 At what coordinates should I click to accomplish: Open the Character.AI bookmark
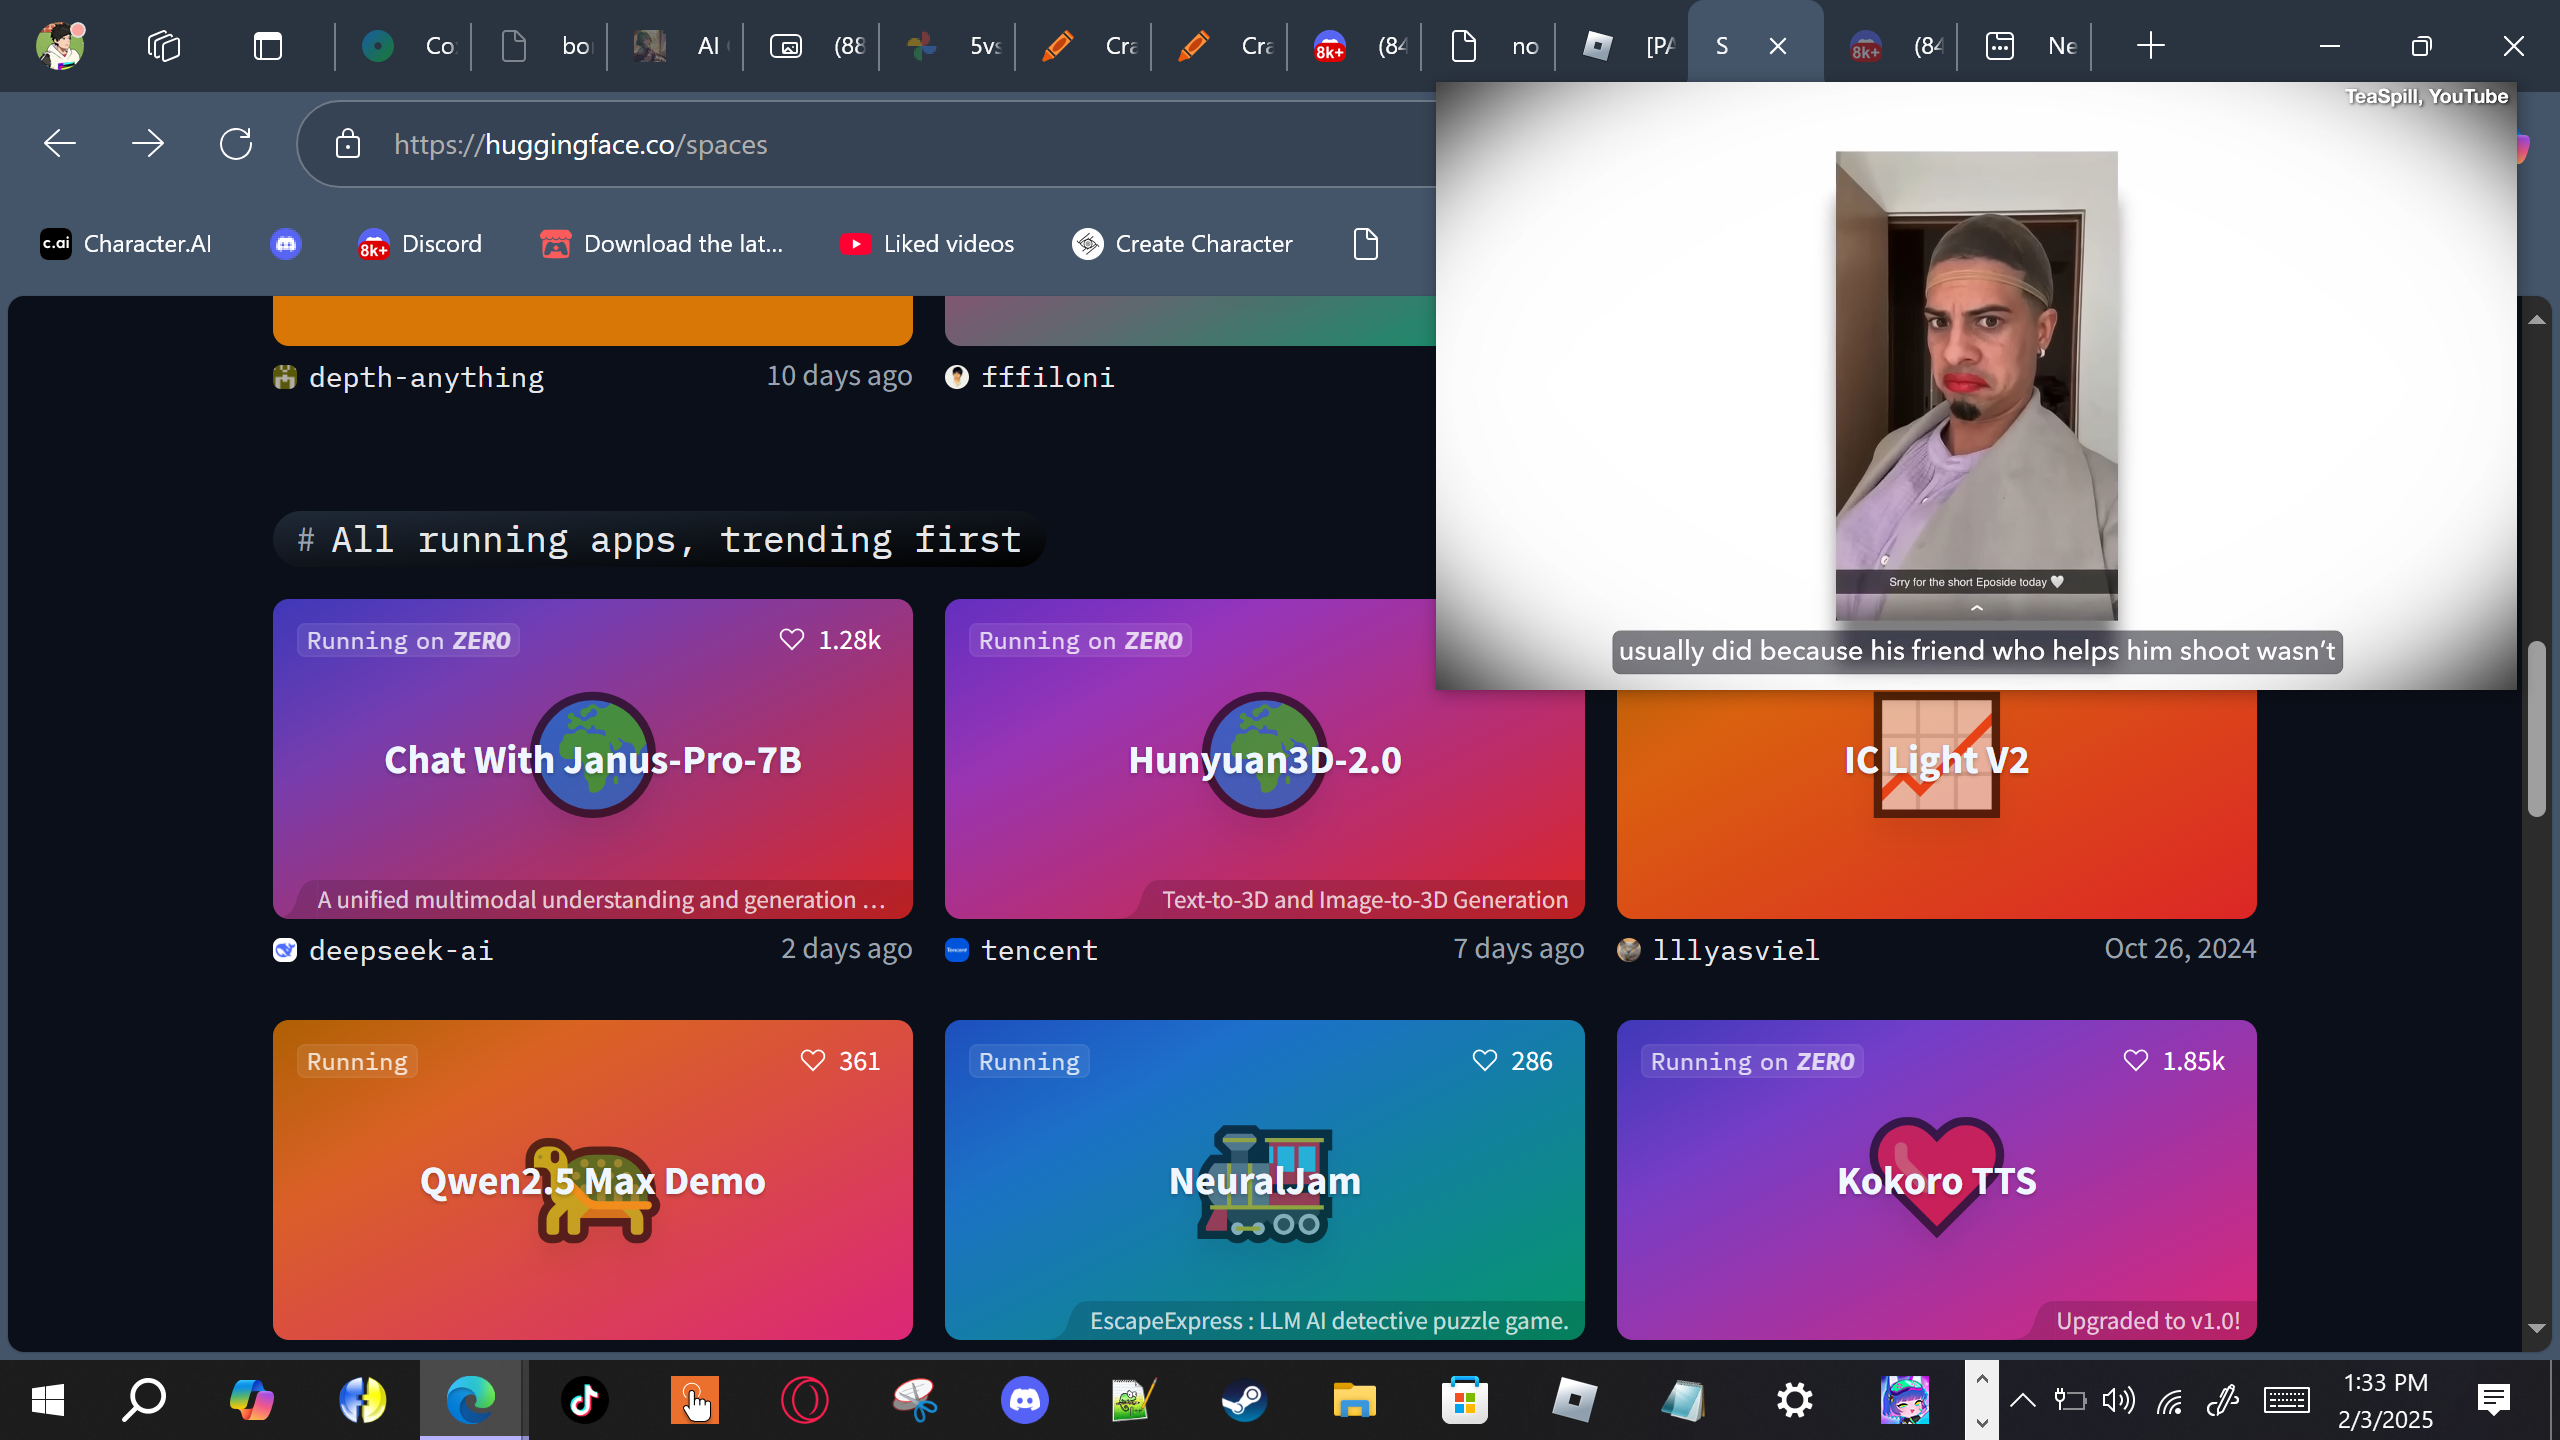click(x=126, y=244)
